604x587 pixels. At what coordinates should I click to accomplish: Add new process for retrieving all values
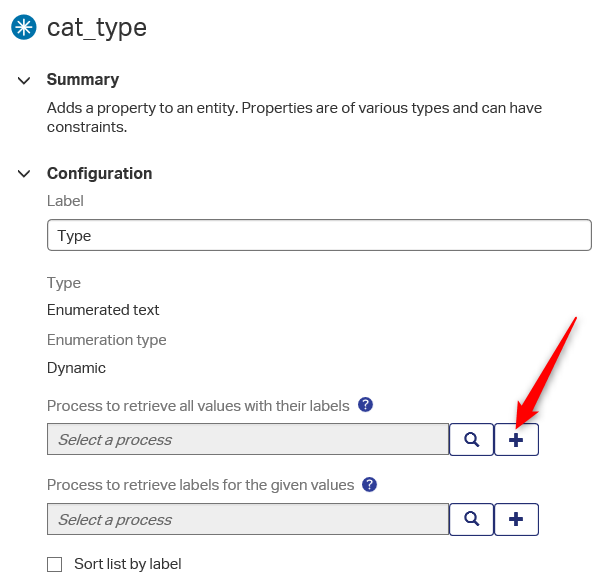(x=516, y=439)
